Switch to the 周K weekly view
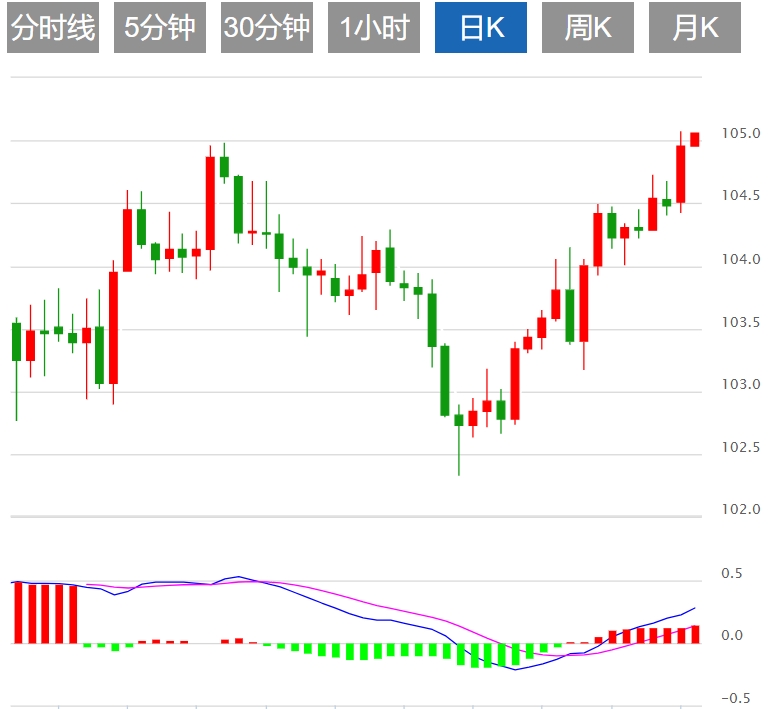Viewport: 771px width, 709px height. (588, 28)
